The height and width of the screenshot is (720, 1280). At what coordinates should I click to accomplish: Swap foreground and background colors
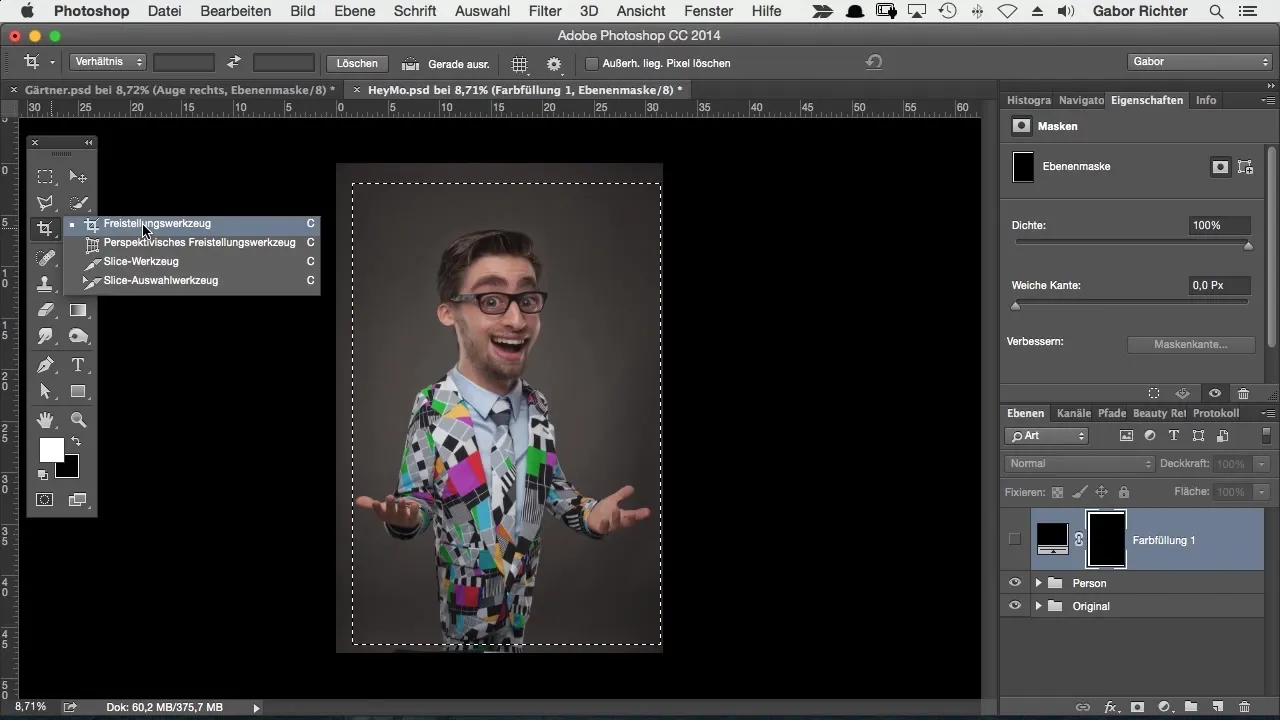pos(76,441)
